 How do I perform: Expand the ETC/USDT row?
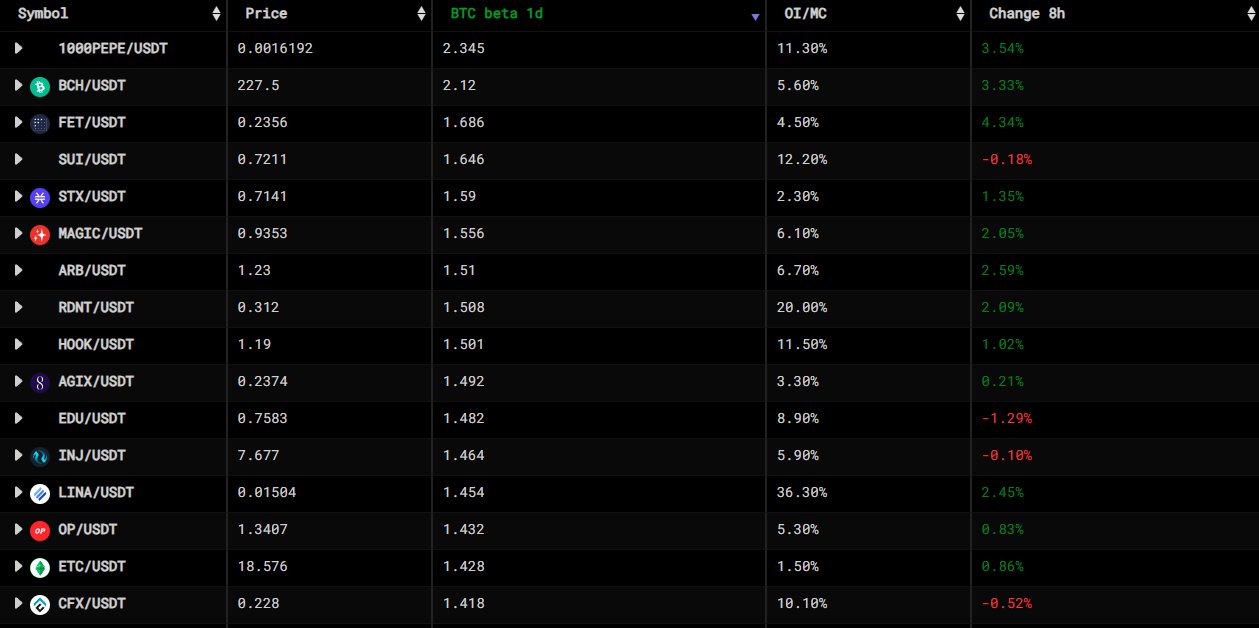click(18, 566)
